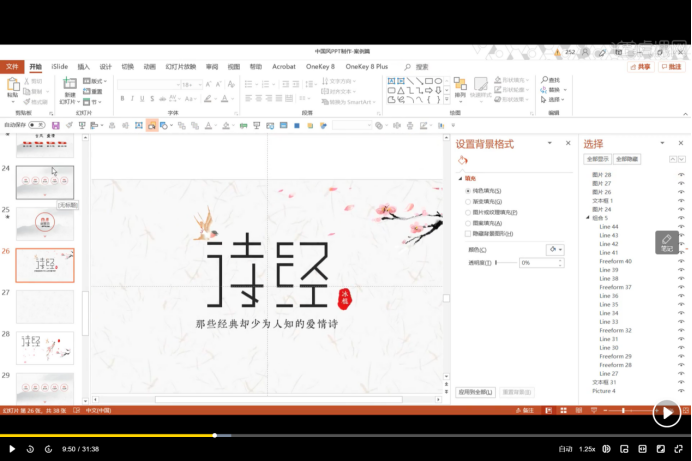
Task: Select the solid fill radio button
Action: 468,191
